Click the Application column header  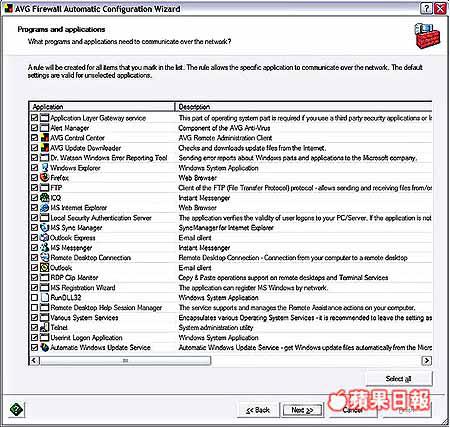pyautogui.click(x=102, y=107)
